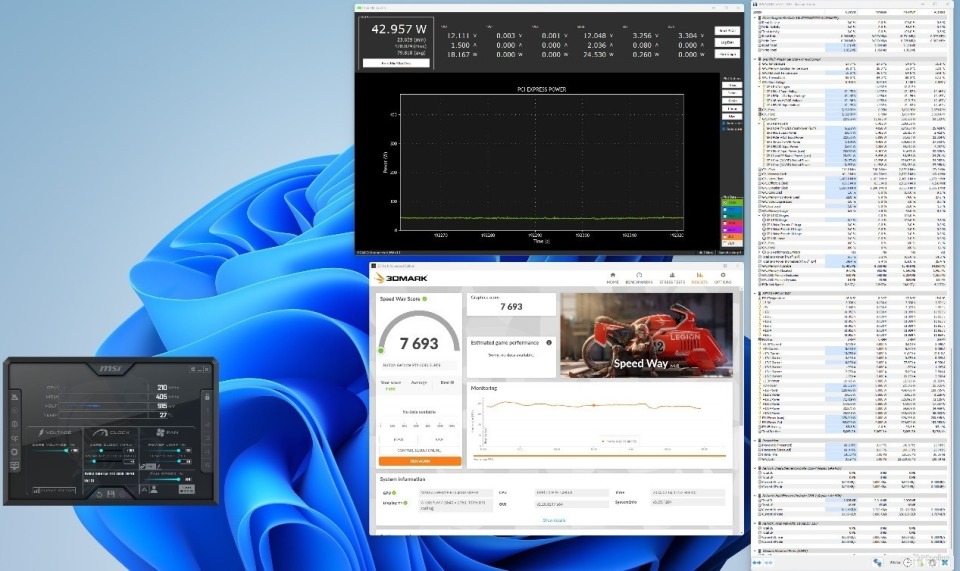Screen dimensions: 960x571
Task: Click the topmost white button at power monitor right
Action: 727,31
